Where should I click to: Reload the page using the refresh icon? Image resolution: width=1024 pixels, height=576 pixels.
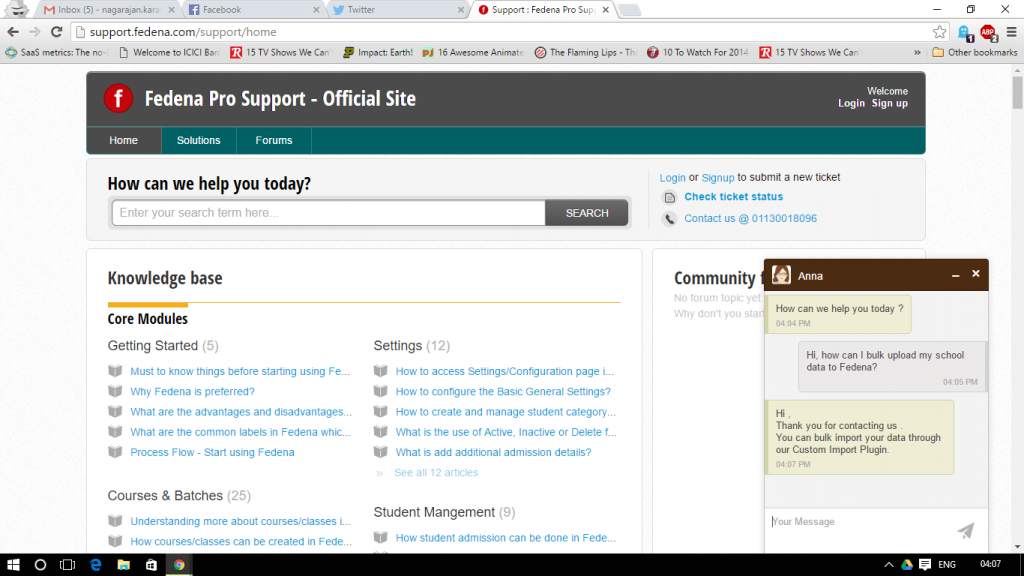coord(57,31)
